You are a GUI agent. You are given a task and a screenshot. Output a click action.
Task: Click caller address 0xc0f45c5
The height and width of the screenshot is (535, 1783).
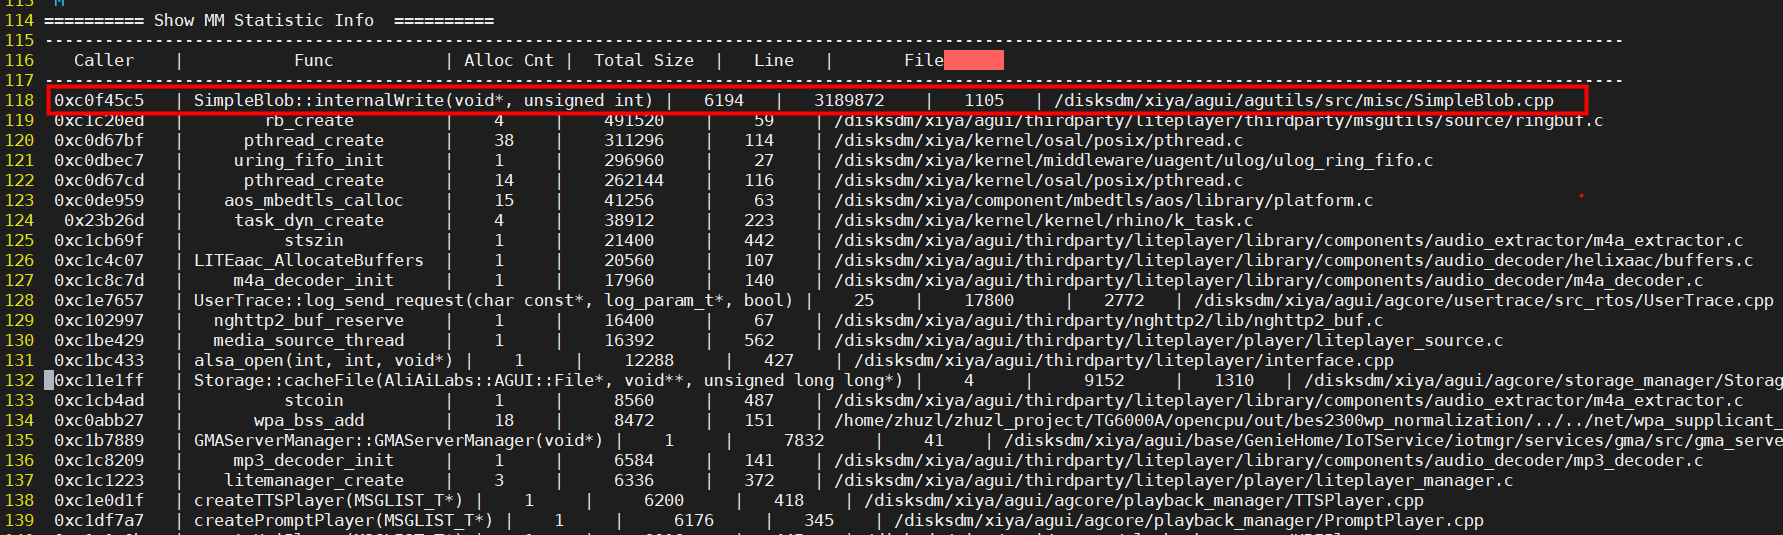[x=99, y=100]
